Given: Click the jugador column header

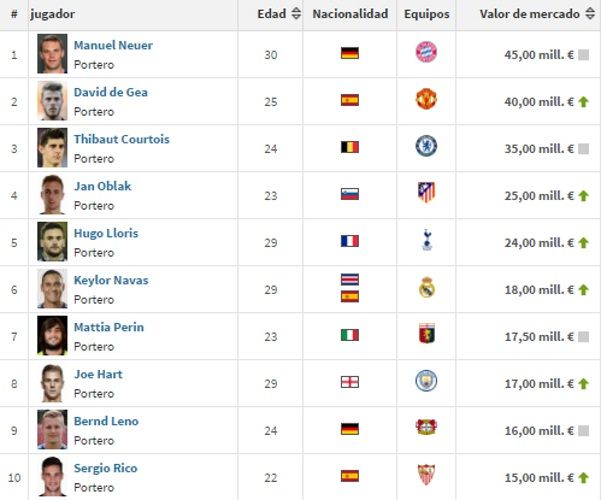Looking at the screenshot, I should tap(52, 15).
